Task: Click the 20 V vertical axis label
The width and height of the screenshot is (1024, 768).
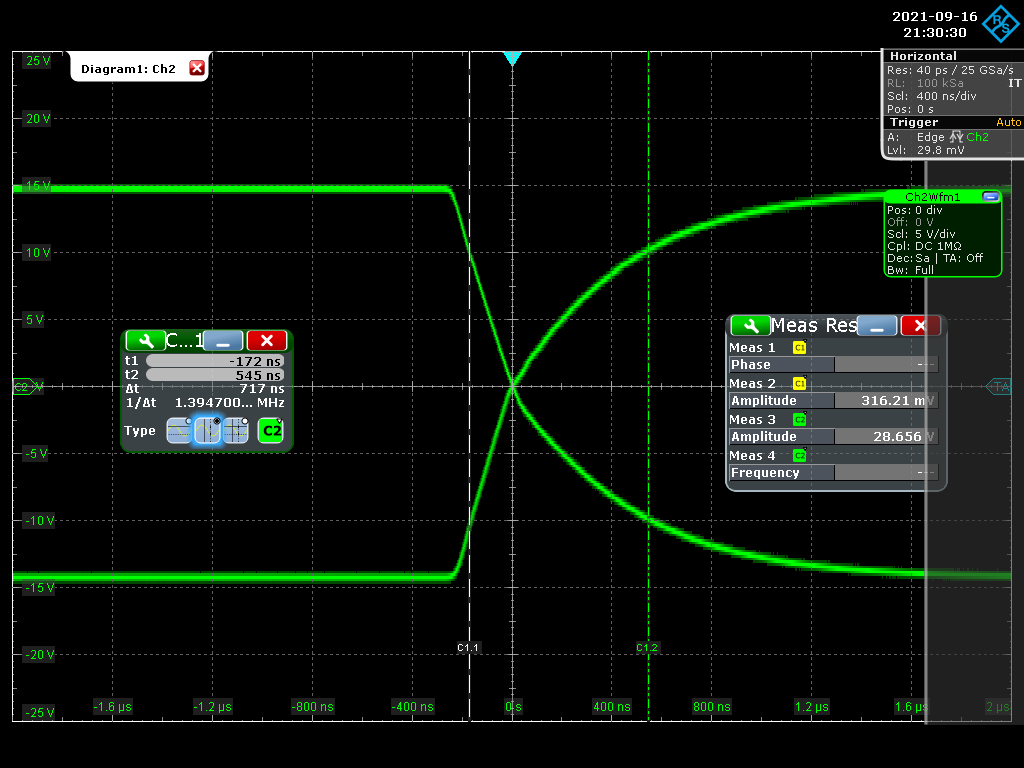Action: [38, 119]
